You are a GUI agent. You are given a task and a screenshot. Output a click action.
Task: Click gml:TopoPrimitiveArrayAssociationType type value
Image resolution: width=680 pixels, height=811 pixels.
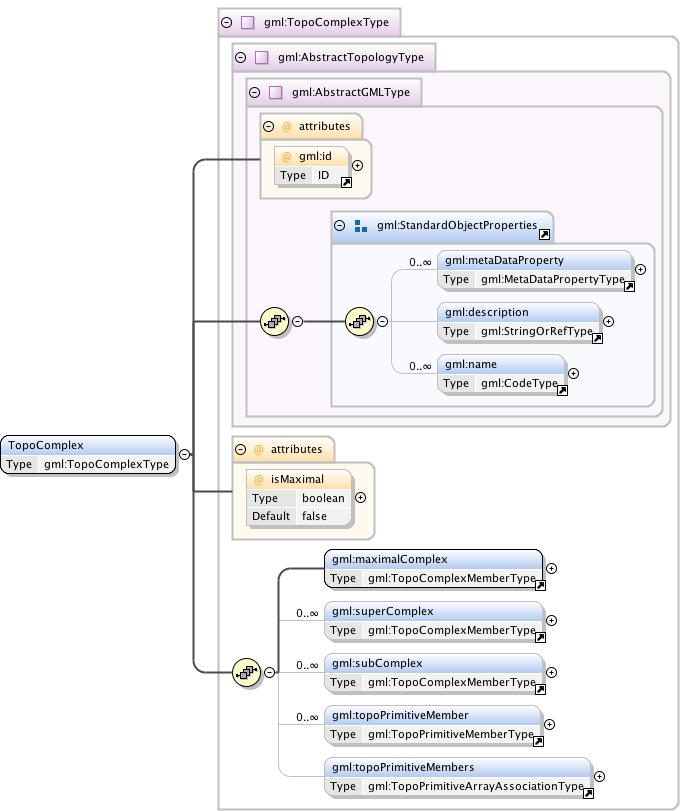(476, 786)
